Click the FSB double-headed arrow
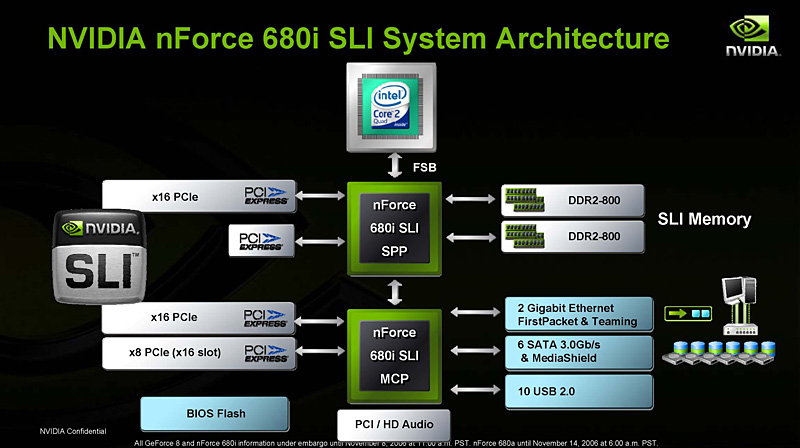 point(394,165)
